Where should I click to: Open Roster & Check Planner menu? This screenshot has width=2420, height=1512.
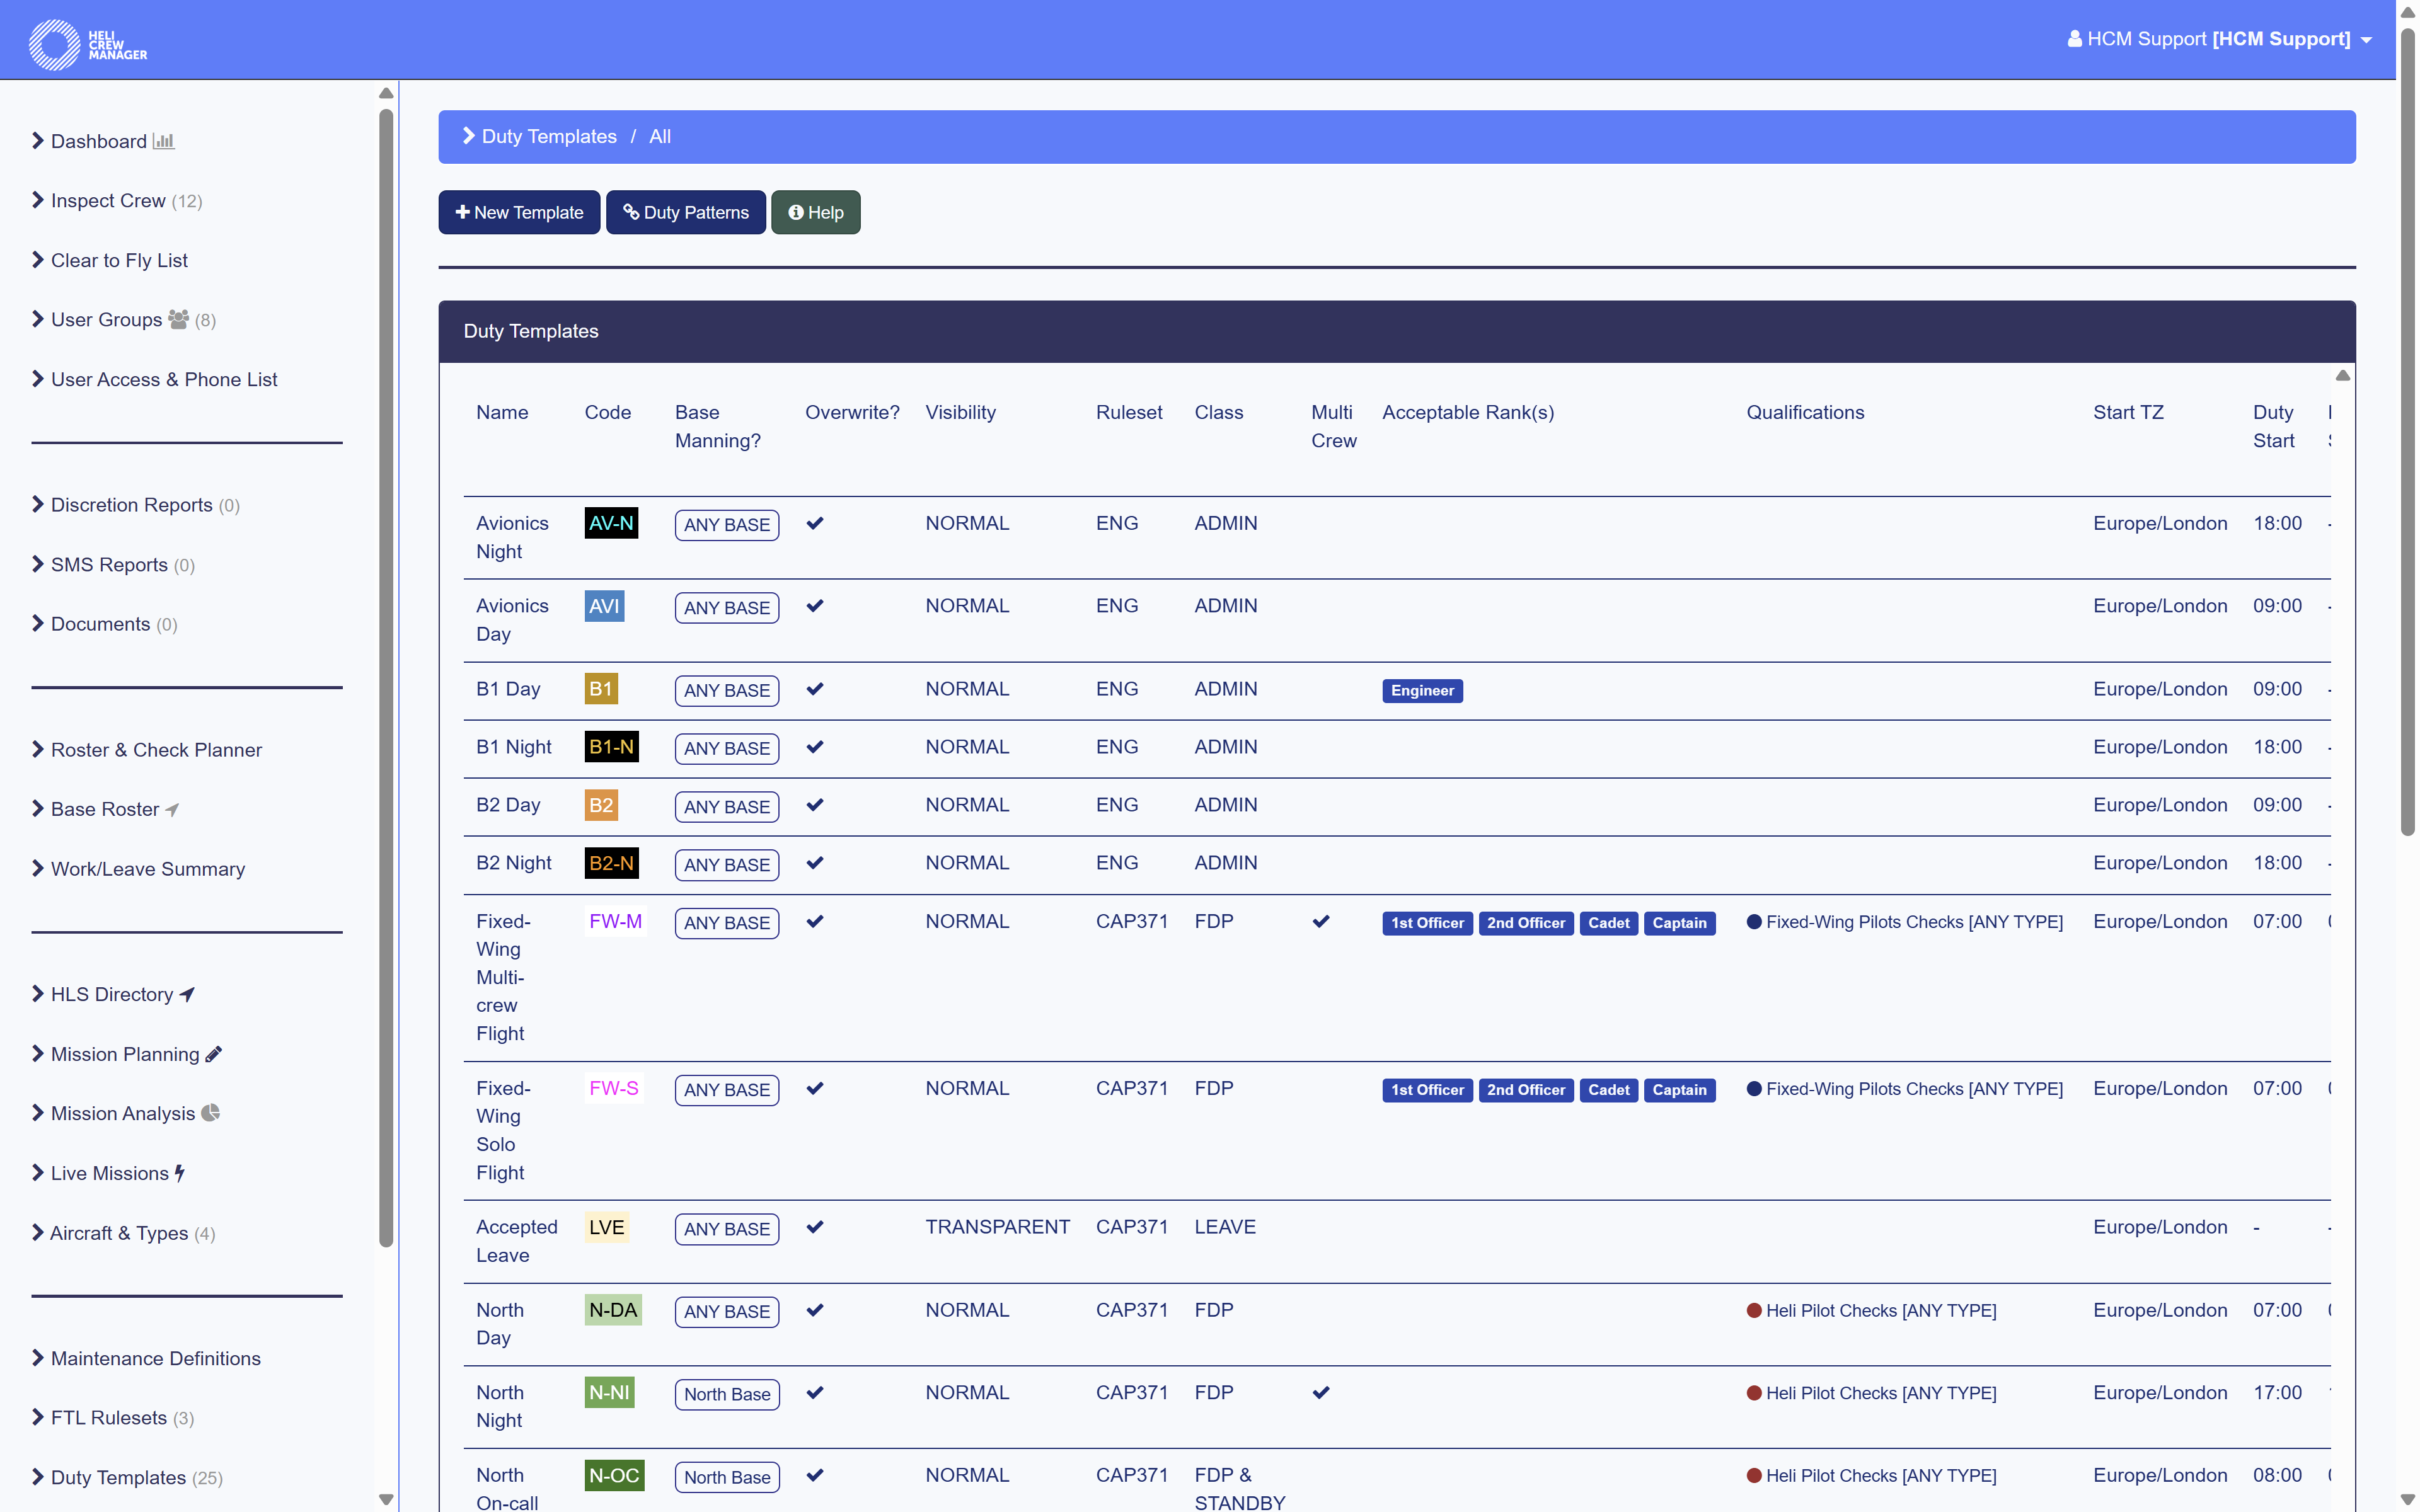click(x=155, y=749)
